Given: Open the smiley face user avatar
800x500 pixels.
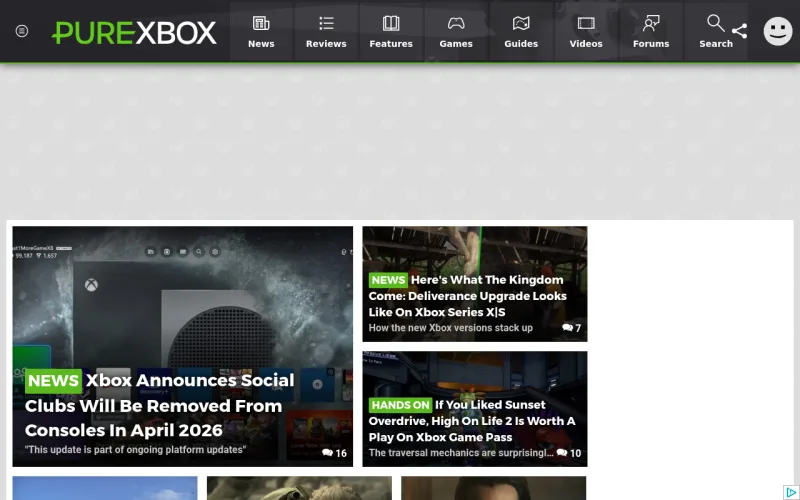Looking at the screenshot, I should (778, 31).
